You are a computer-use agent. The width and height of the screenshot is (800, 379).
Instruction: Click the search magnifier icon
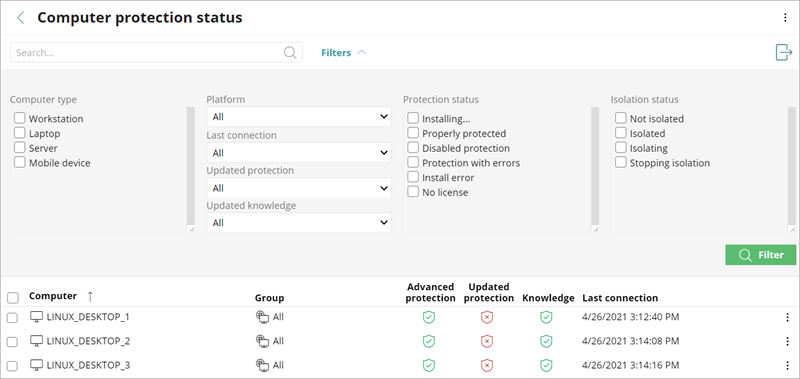point(290,53)
